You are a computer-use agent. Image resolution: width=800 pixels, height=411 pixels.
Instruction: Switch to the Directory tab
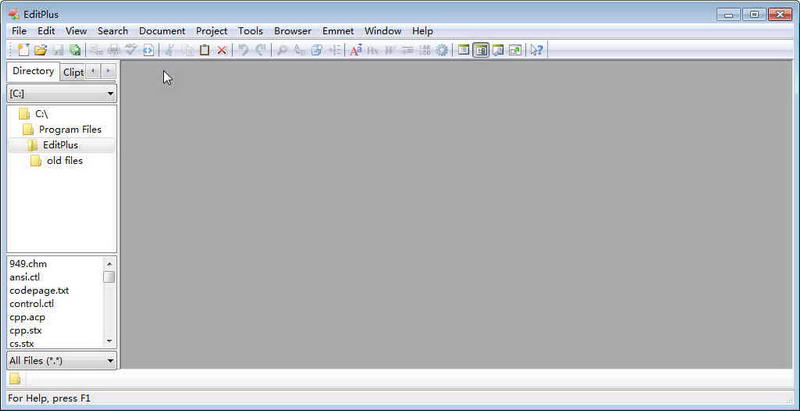33,71
